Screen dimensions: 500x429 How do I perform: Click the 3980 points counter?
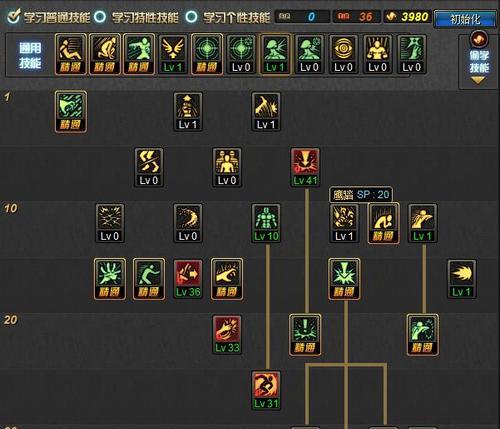click(407, 17)
